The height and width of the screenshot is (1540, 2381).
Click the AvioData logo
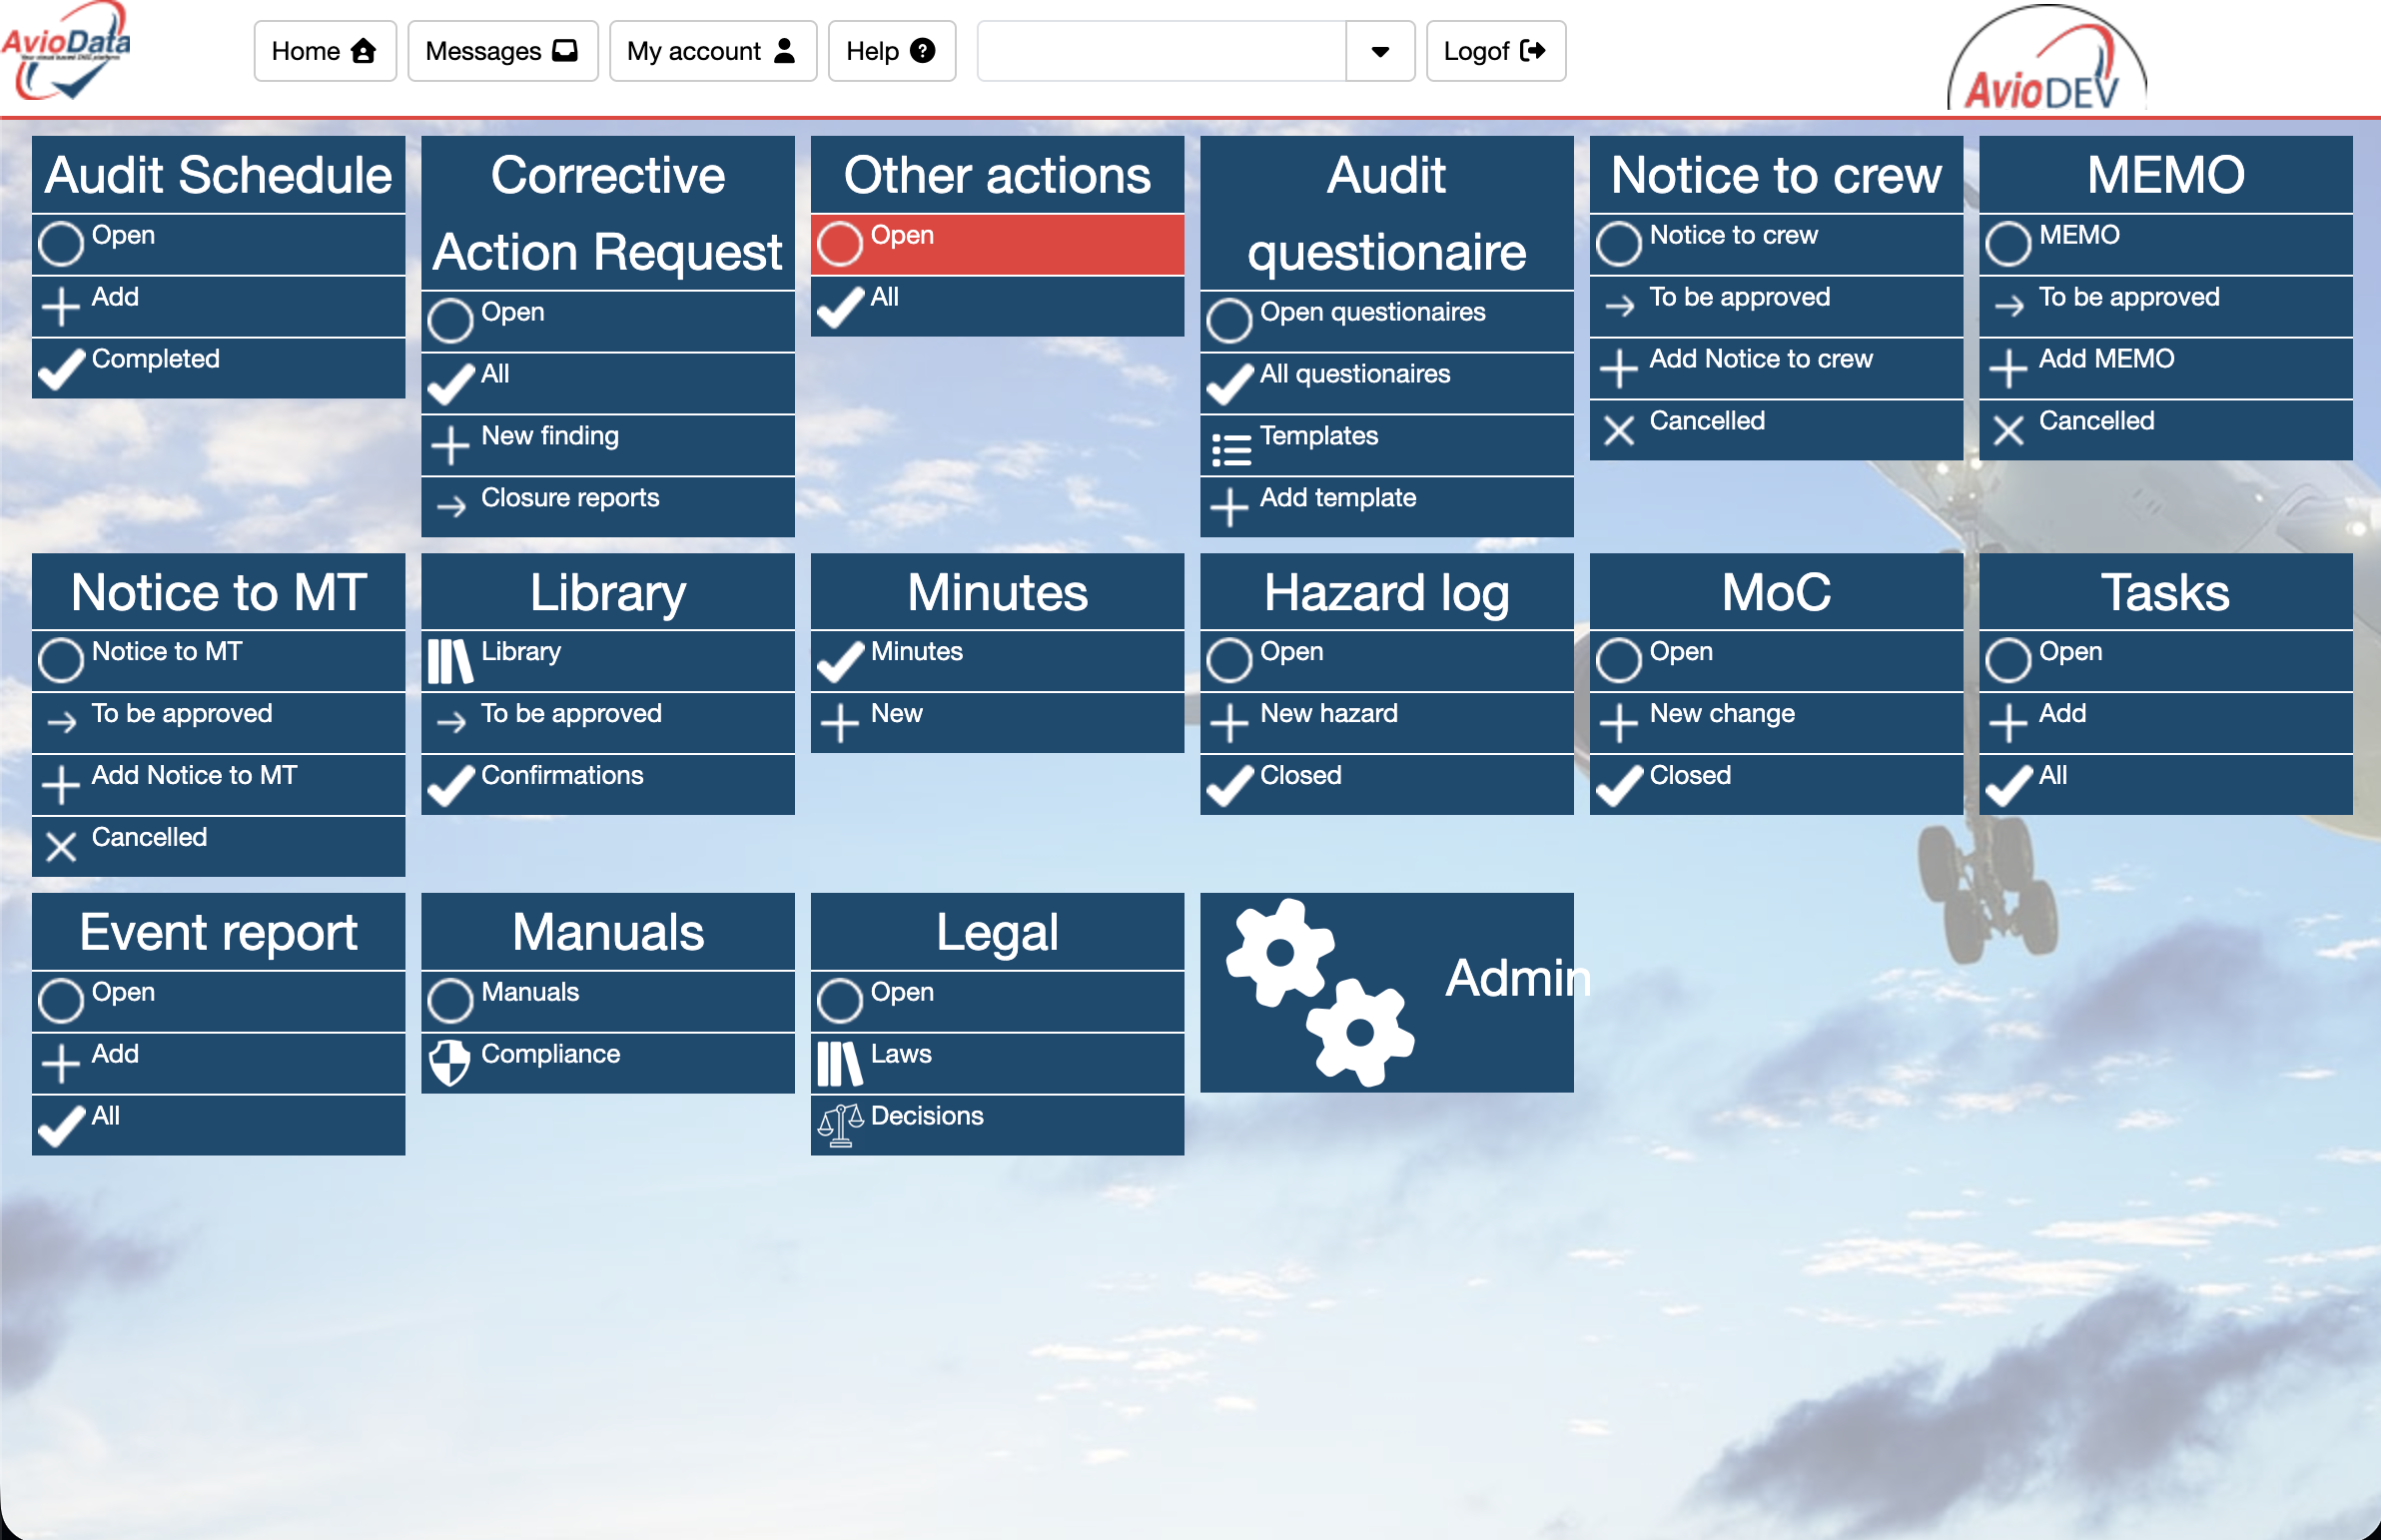pos(66,52)
